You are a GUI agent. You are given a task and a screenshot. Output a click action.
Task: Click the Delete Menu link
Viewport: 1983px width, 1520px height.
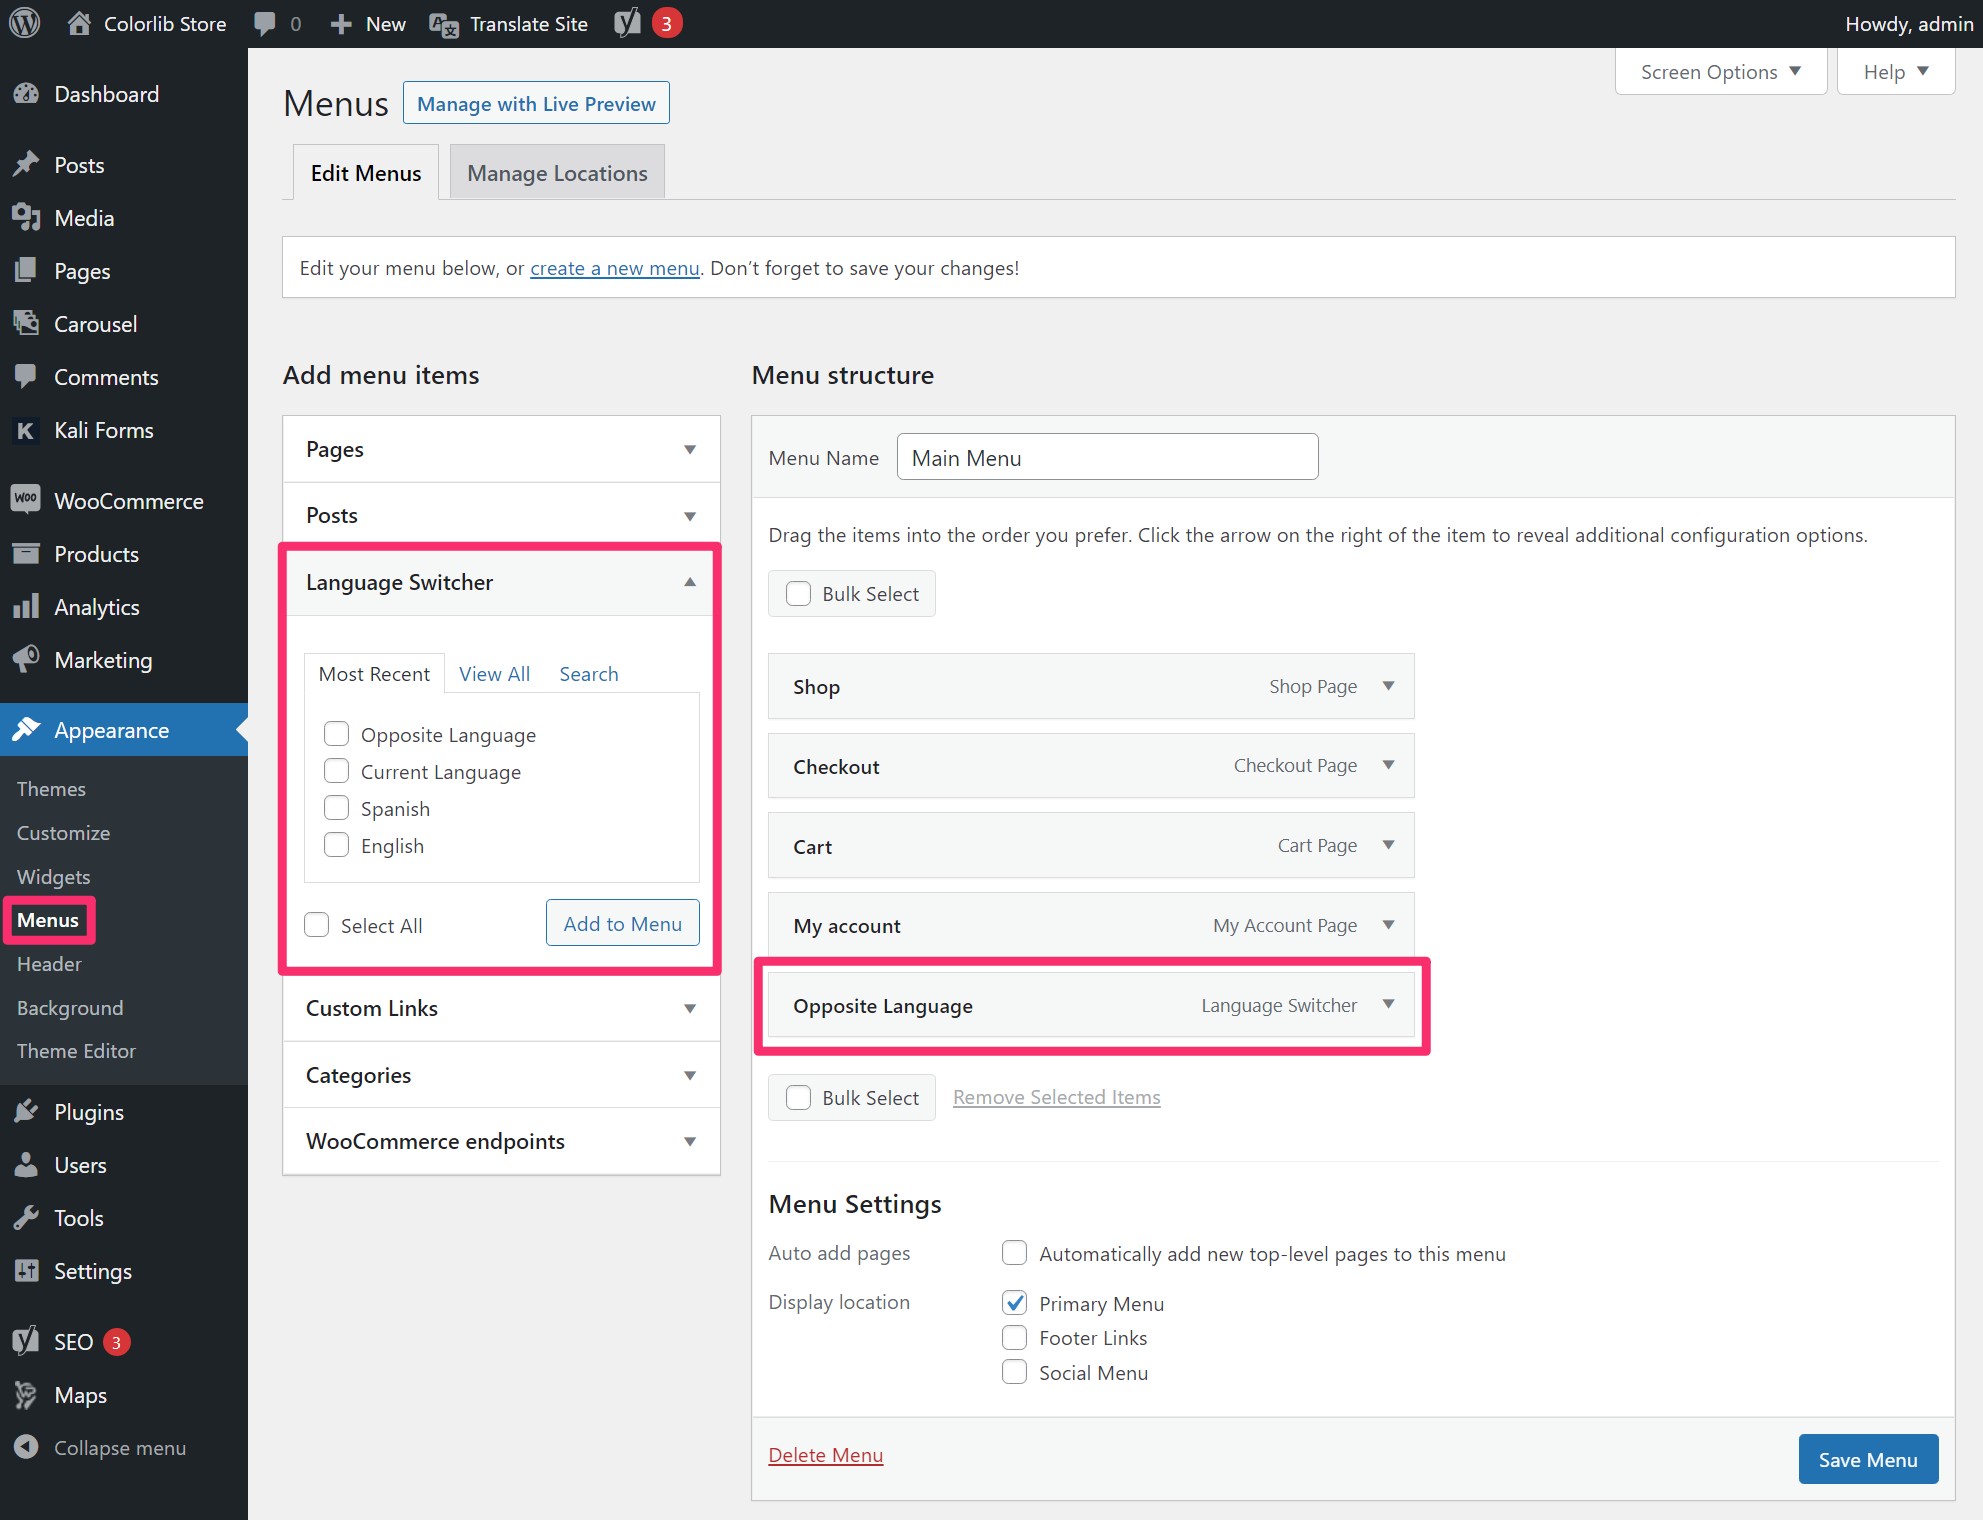[826, 1455]
